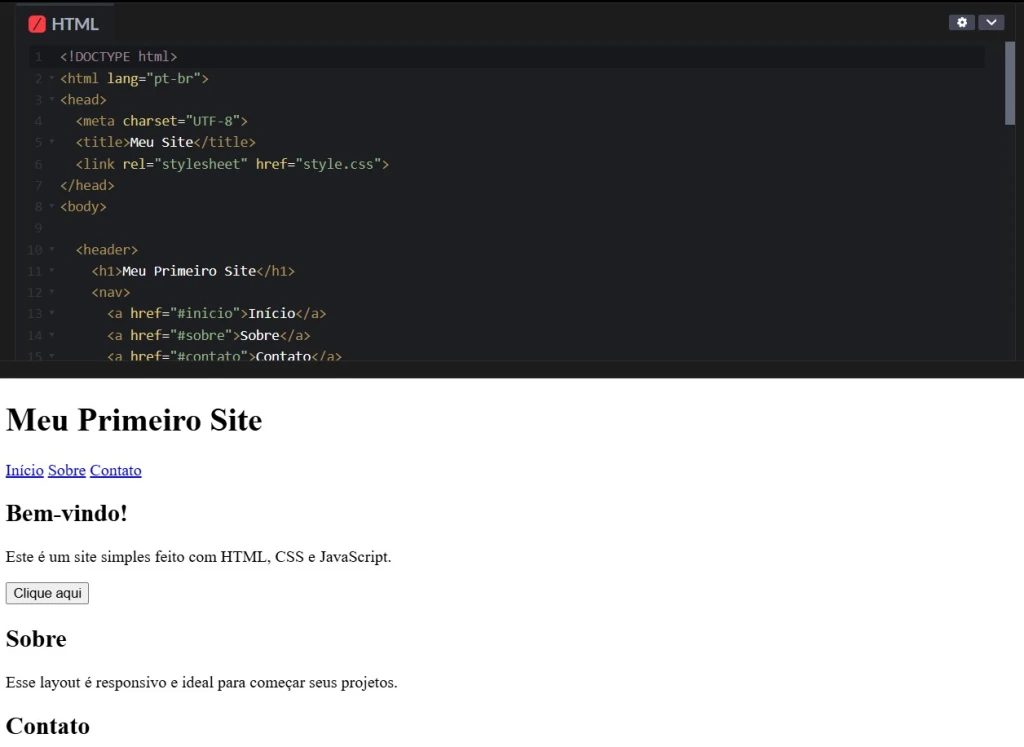
Task: Open the "Contato" link
Action: 115,470
